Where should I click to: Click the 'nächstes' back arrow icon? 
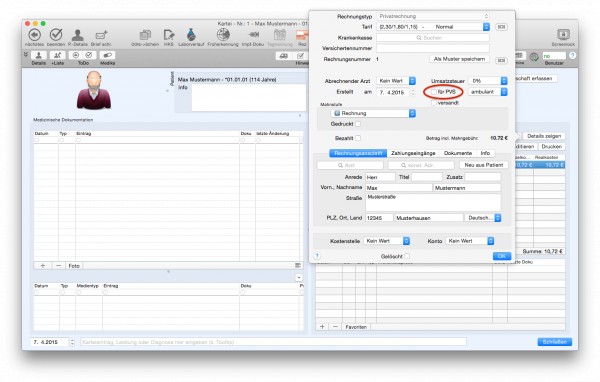pos(35,35)
